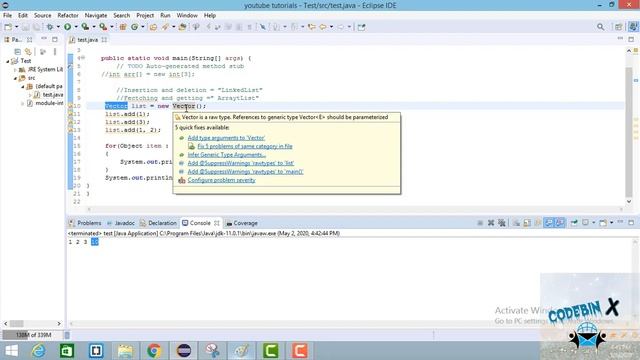The width and height of the screenshot is (640, 360).
Task: Click Add @SuppressWarnings 'rawtypes' to 'list'
Action: (240, 163)
